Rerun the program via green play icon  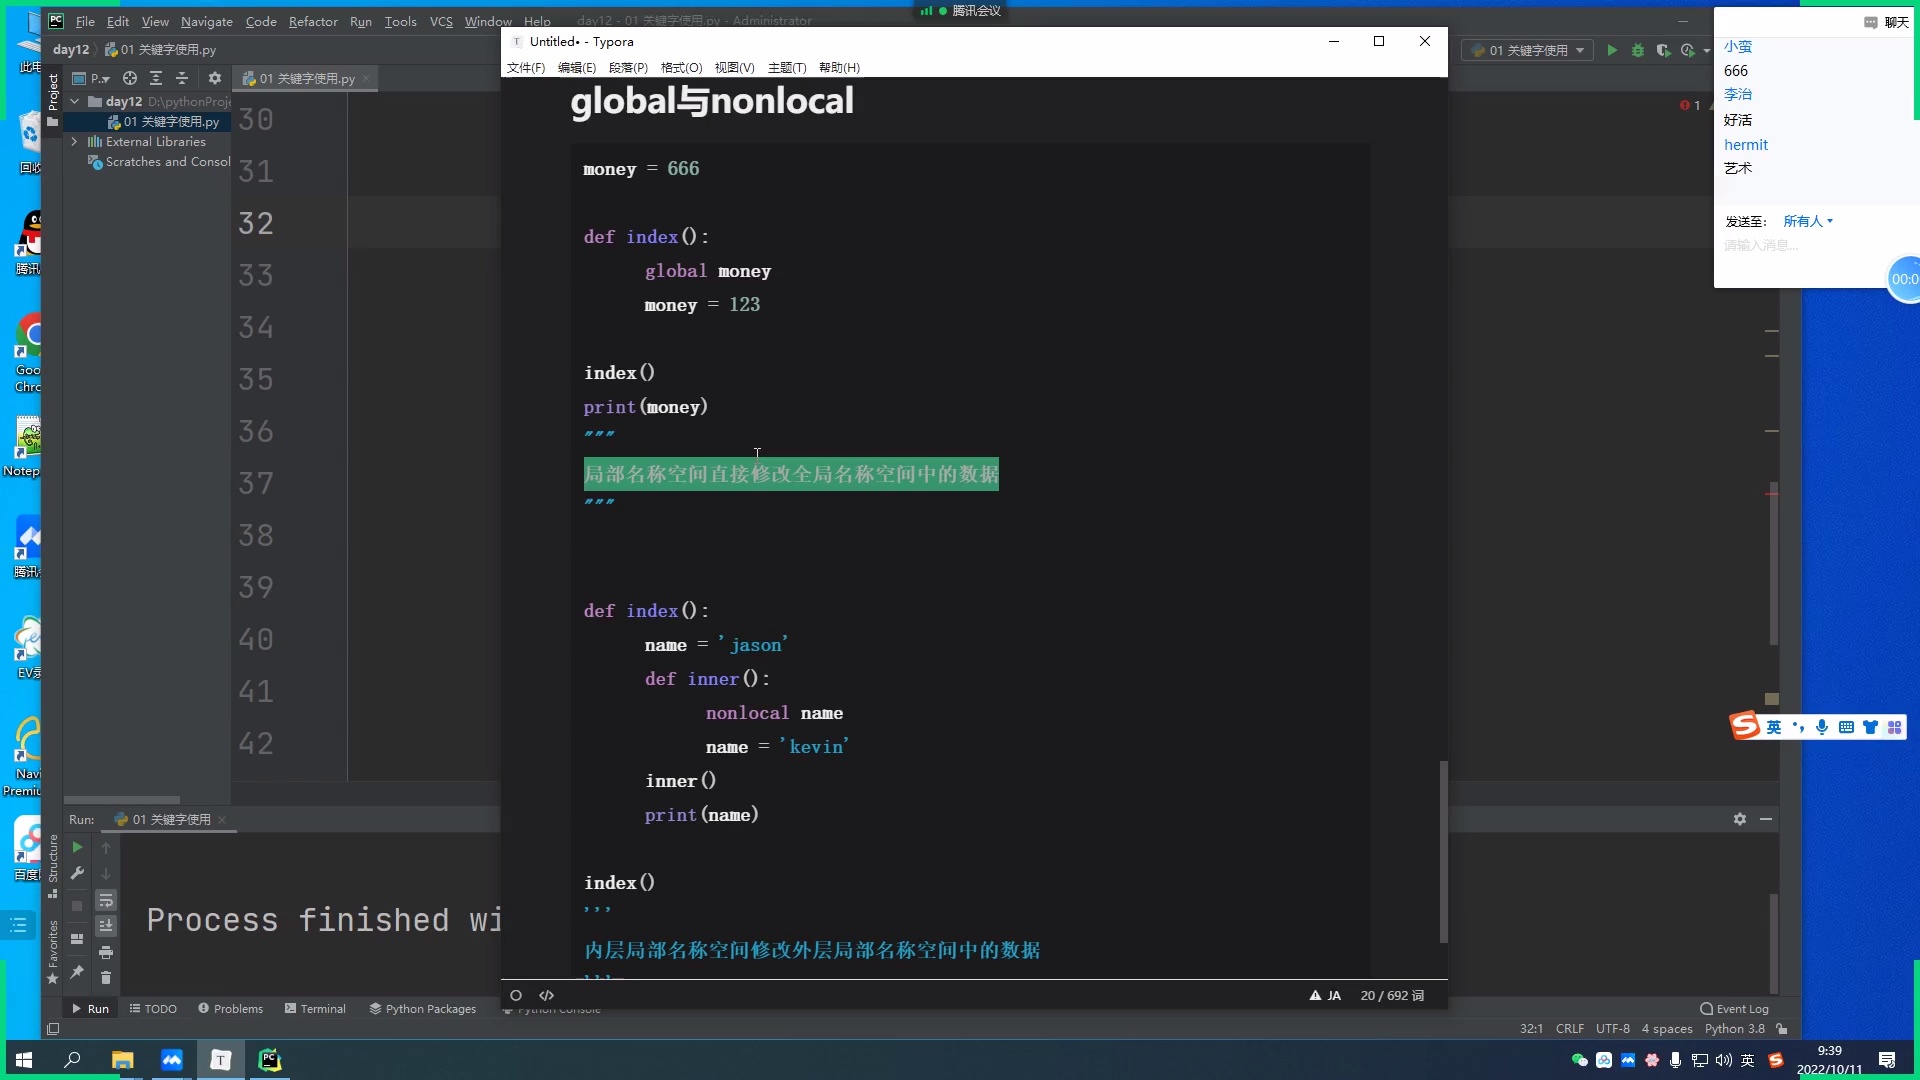(x=77, y=847)
